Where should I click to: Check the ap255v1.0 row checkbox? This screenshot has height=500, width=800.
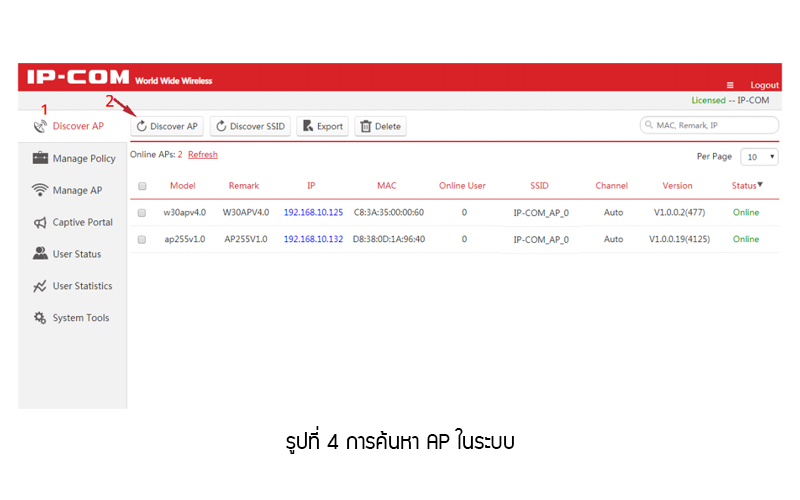coord(142,239)
